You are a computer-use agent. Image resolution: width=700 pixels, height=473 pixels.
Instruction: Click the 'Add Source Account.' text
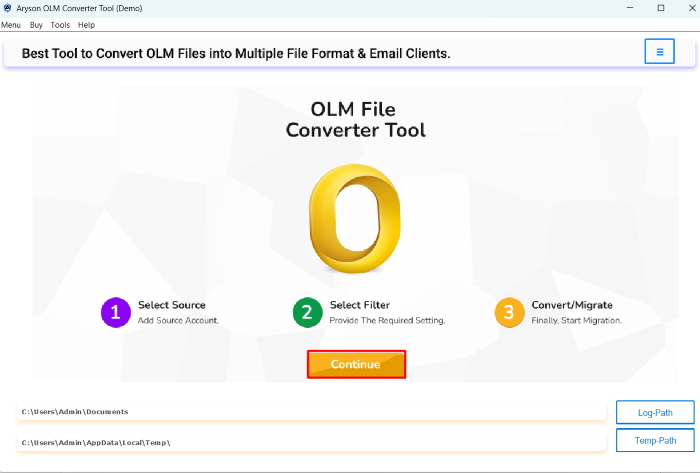(x=178, y=320)
